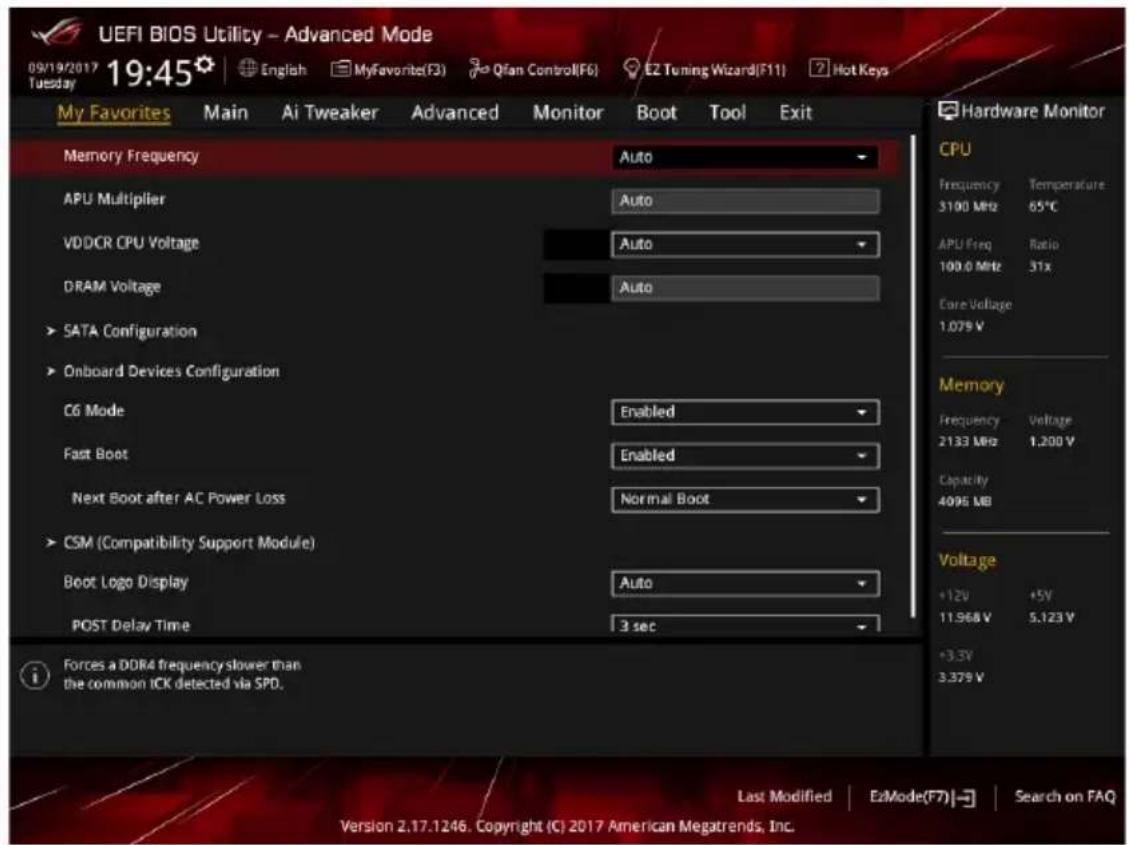
Task: Click +12V reading 11.968 V
Action: pos(965,618)
